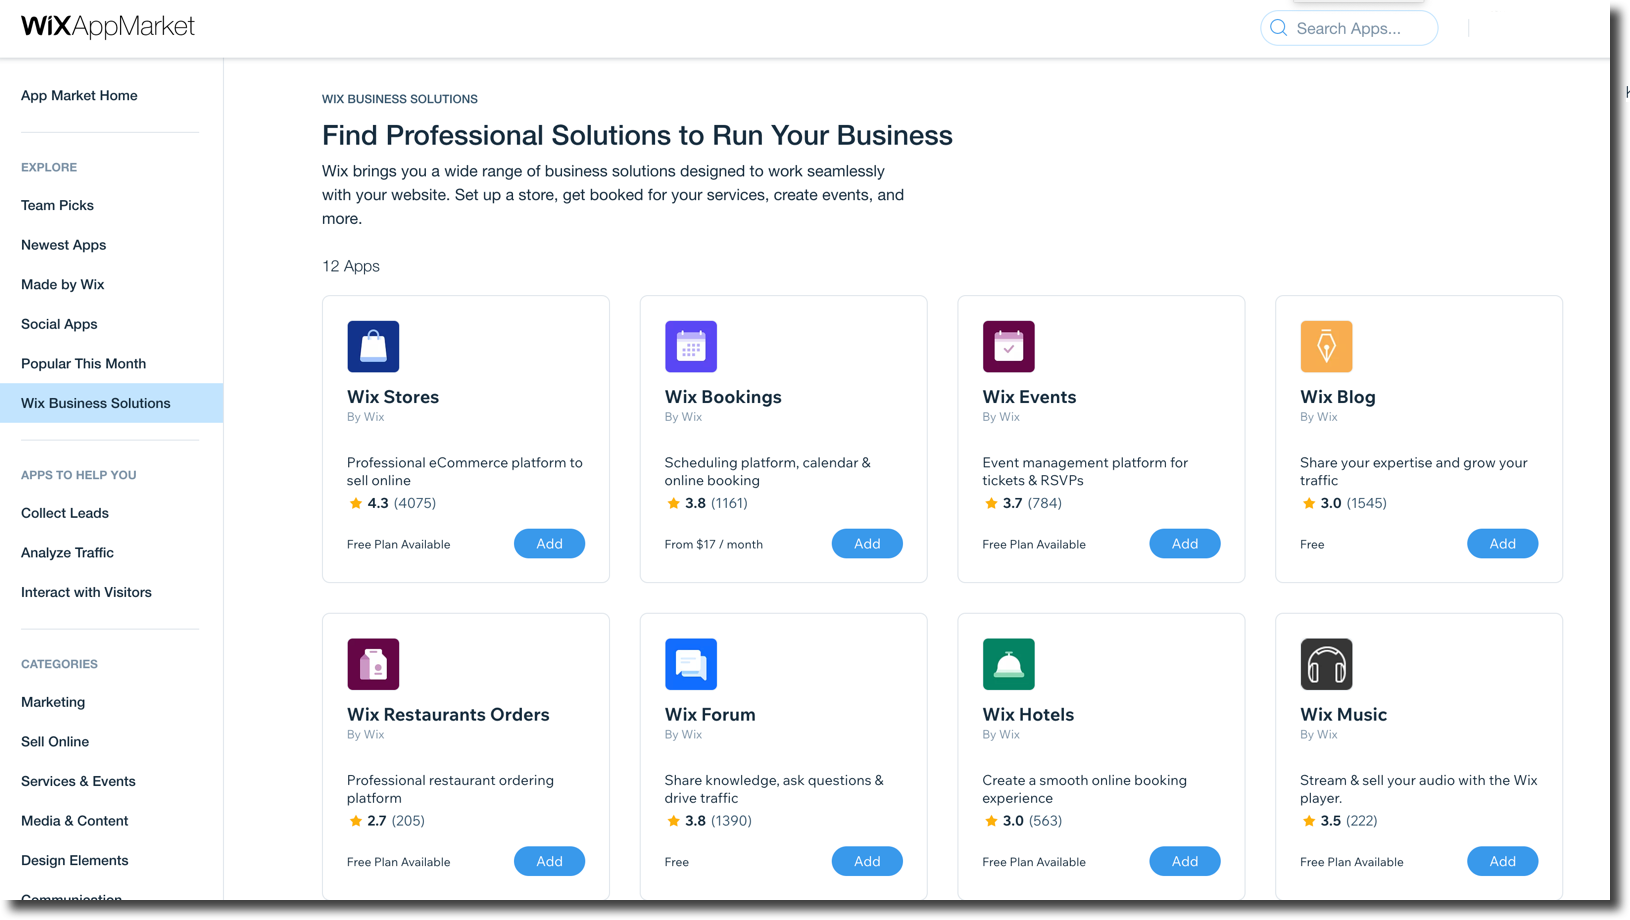Open the Wix Blog pen nib icon
Image resolution: width=1630 pixels, height=920 pixels.
tap(1326, 346)
